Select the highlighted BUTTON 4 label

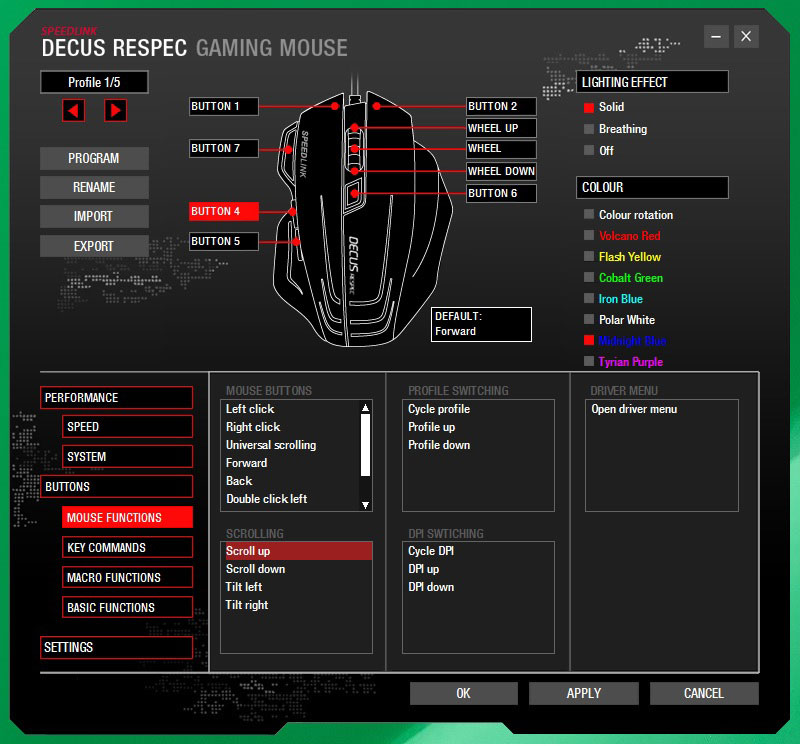[x=223, y=211]
